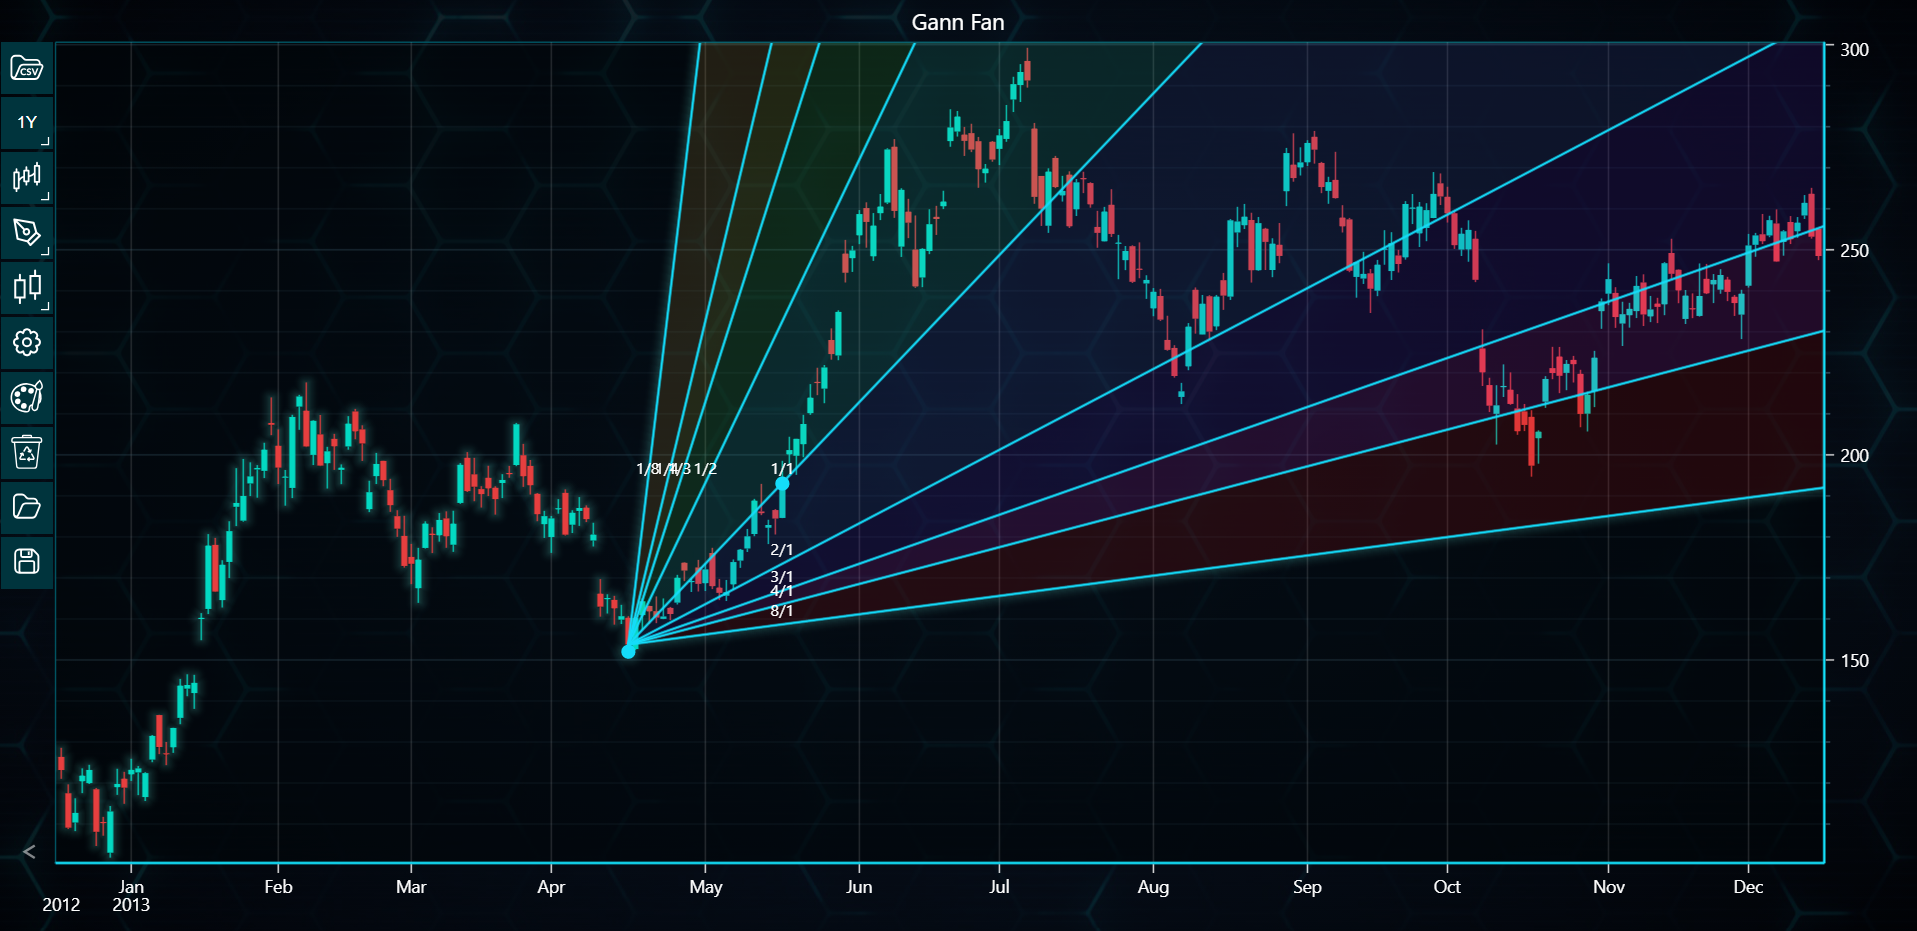Click the 200 price axis label
This screenshot has height=931, width=1917.
pos(1854,456)
